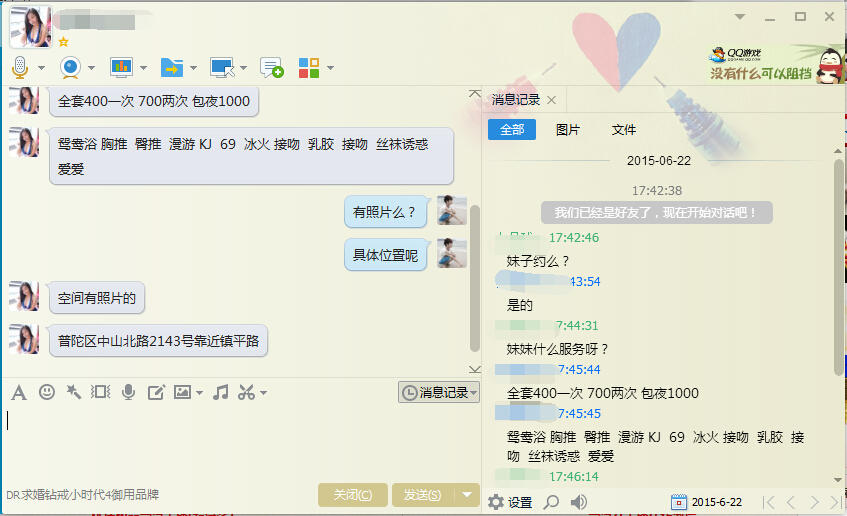Expand the video call options arrow

click(x=91, y=68)
